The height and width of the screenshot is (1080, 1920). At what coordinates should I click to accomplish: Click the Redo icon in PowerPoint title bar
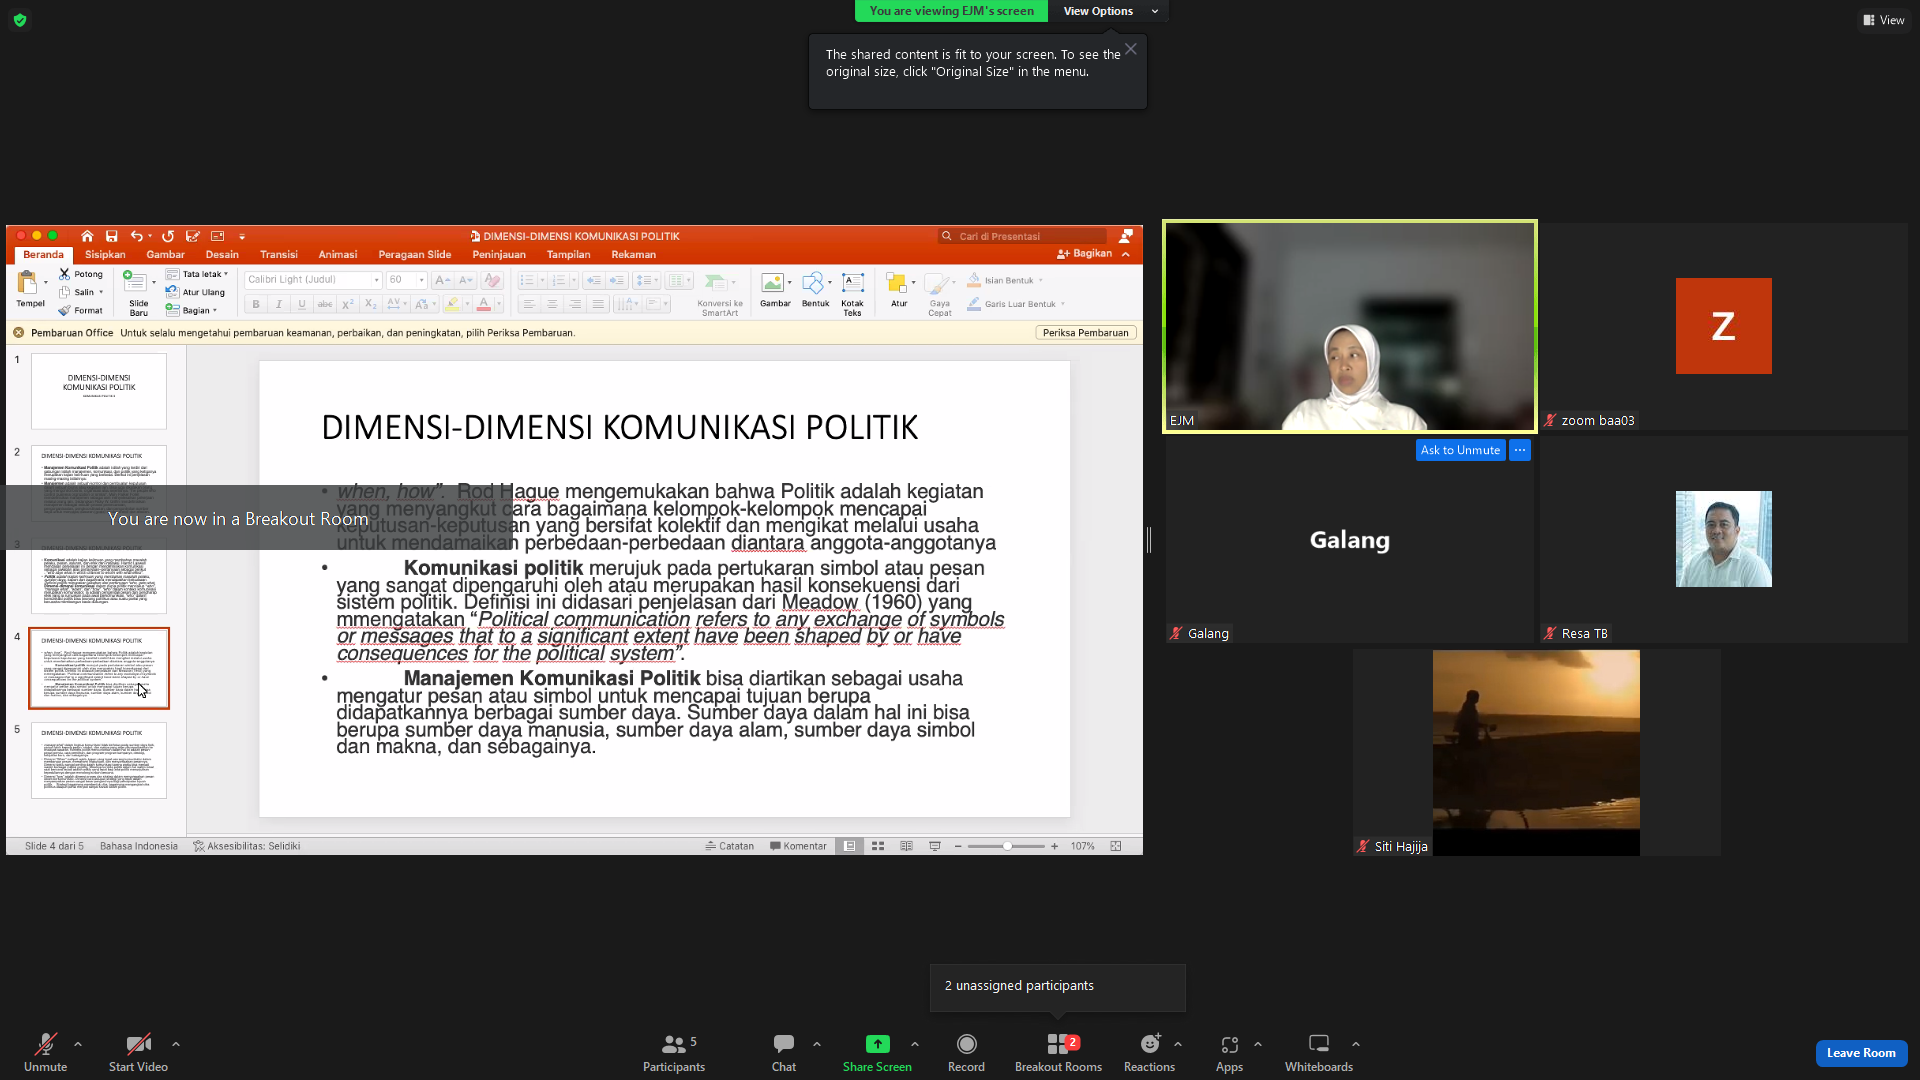tap(168, 236)
